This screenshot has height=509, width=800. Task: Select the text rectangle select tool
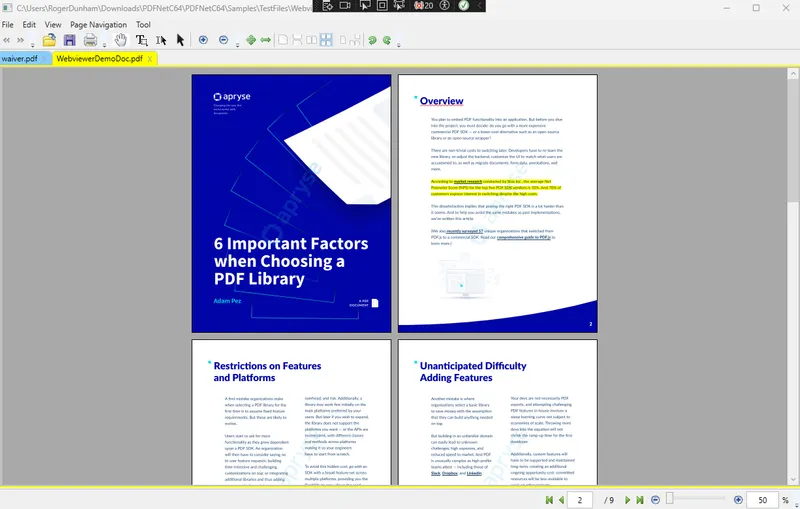coord(141,40)
